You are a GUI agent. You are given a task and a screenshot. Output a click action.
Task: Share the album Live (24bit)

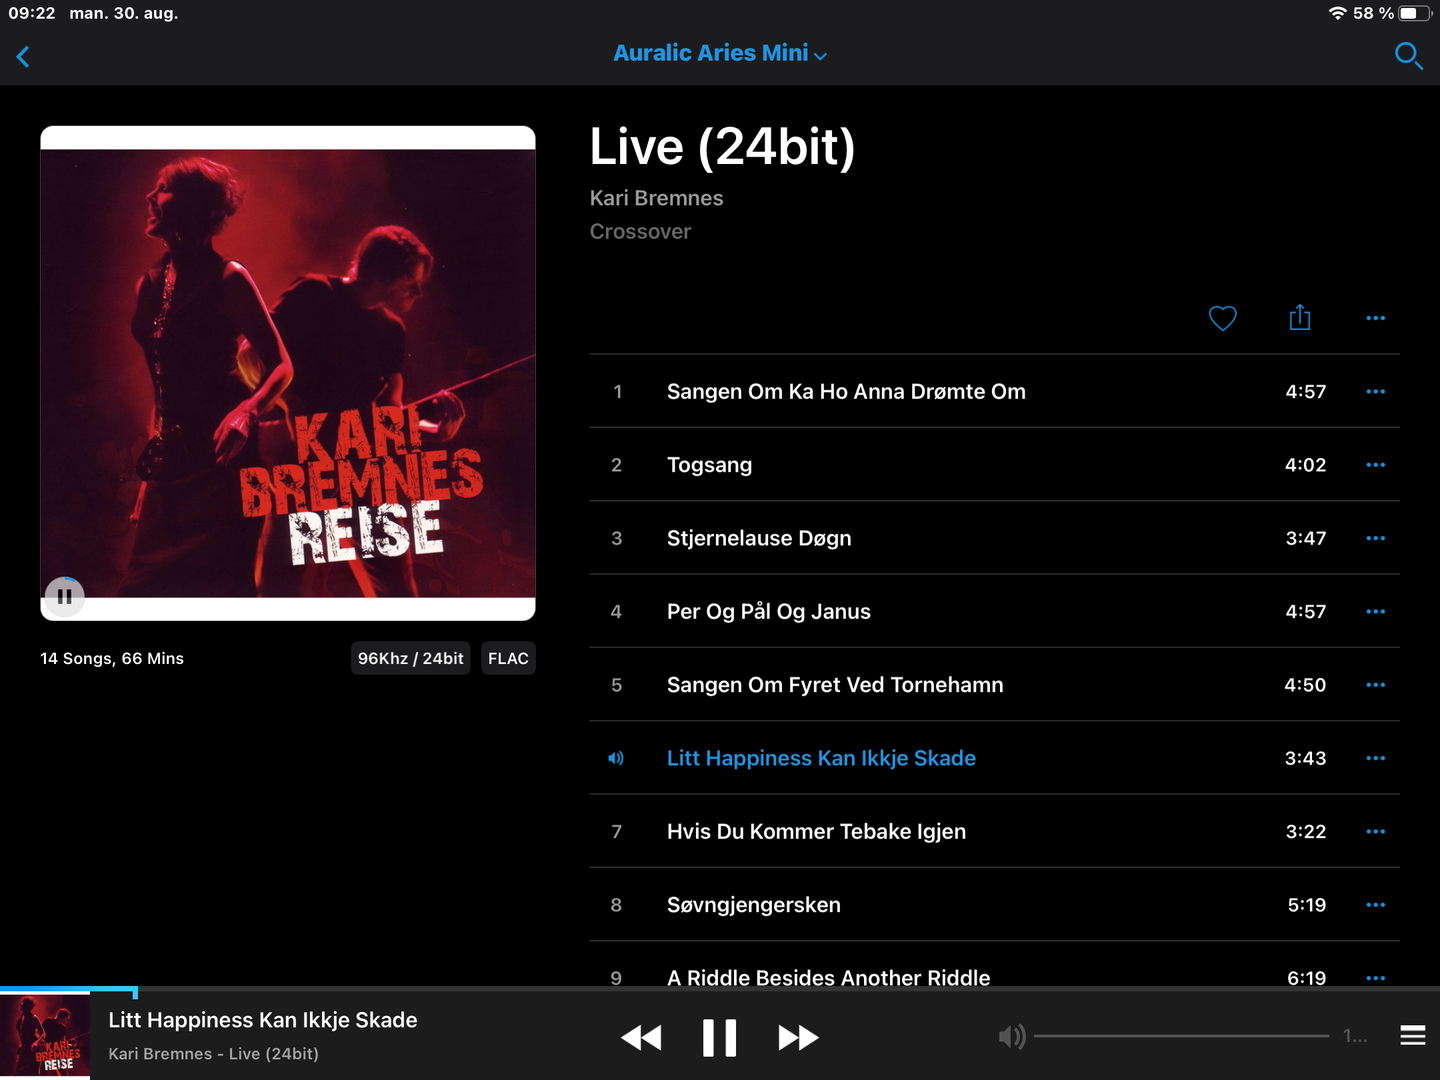(1299, 317)
